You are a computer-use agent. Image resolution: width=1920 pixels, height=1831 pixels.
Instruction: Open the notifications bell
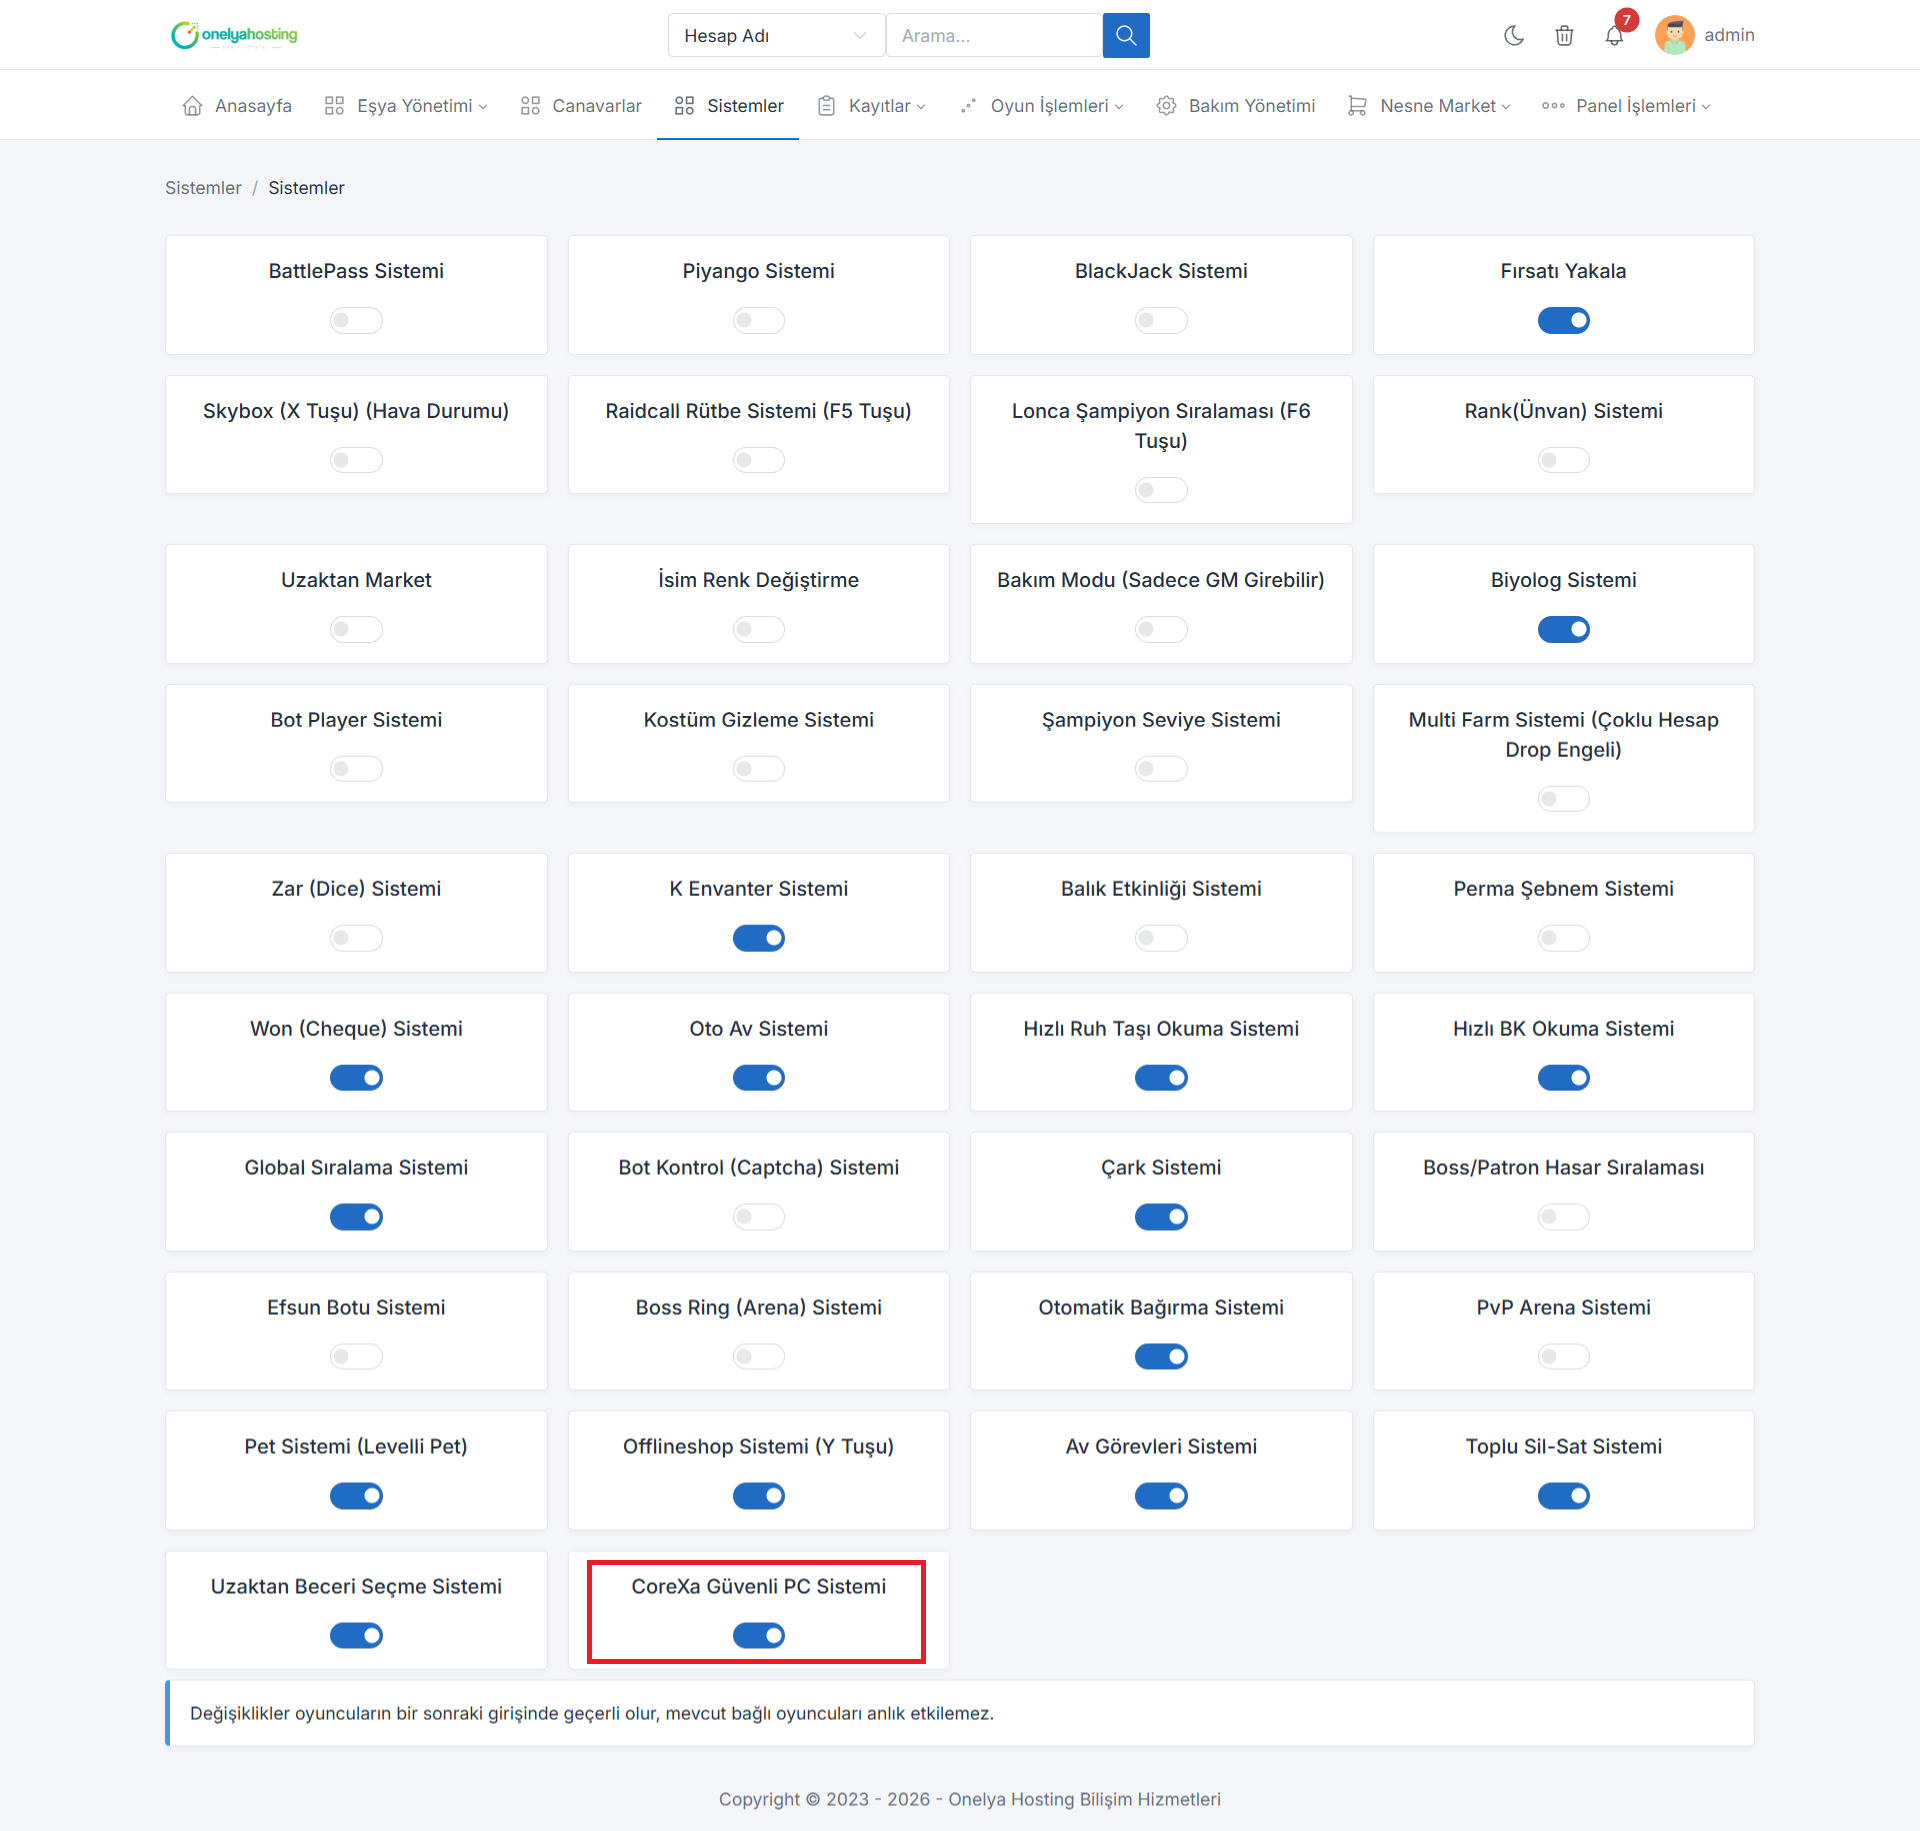tap(1614, 36)
